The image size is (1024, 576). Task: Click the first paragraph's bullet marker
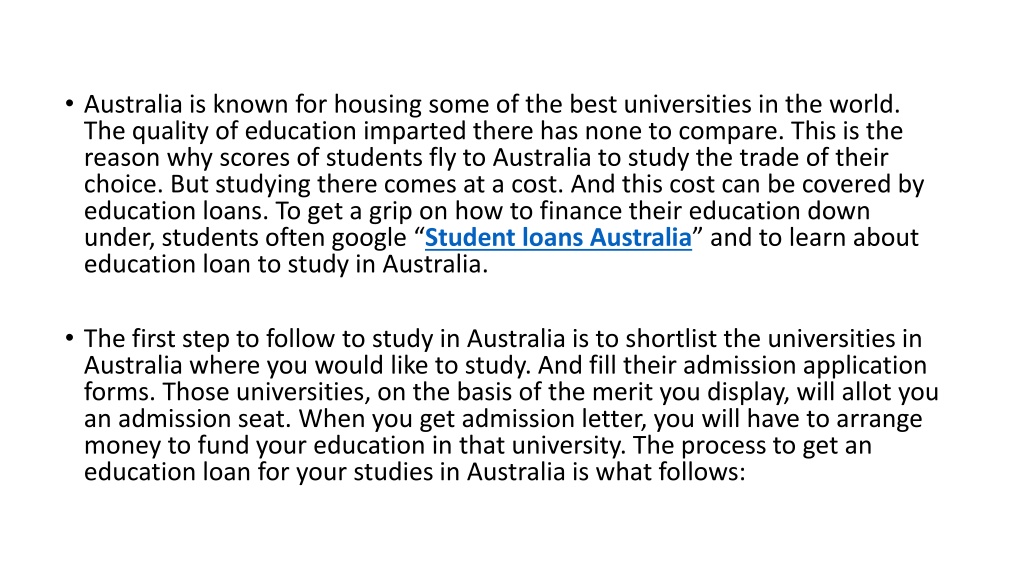tap(69, 104)
